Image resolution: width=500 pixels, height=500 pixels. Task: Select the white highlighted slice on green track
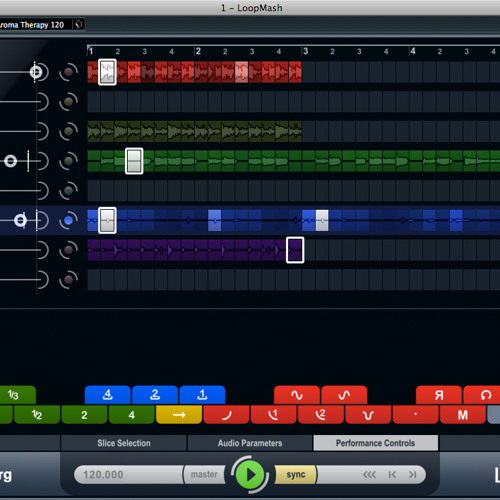[x=134, y=161]
